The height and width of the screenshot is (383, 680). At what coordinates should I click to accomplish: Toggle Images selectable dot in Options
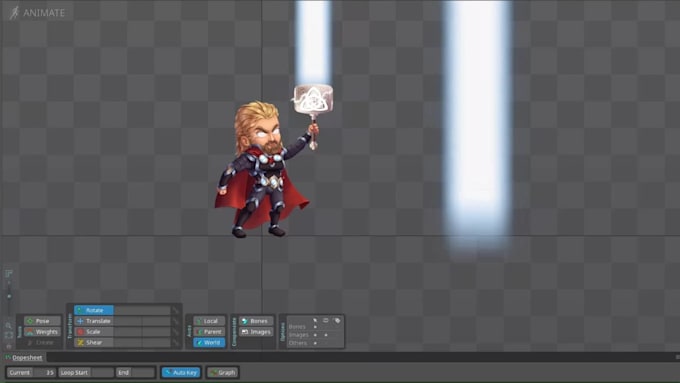[x=315, y=335]
